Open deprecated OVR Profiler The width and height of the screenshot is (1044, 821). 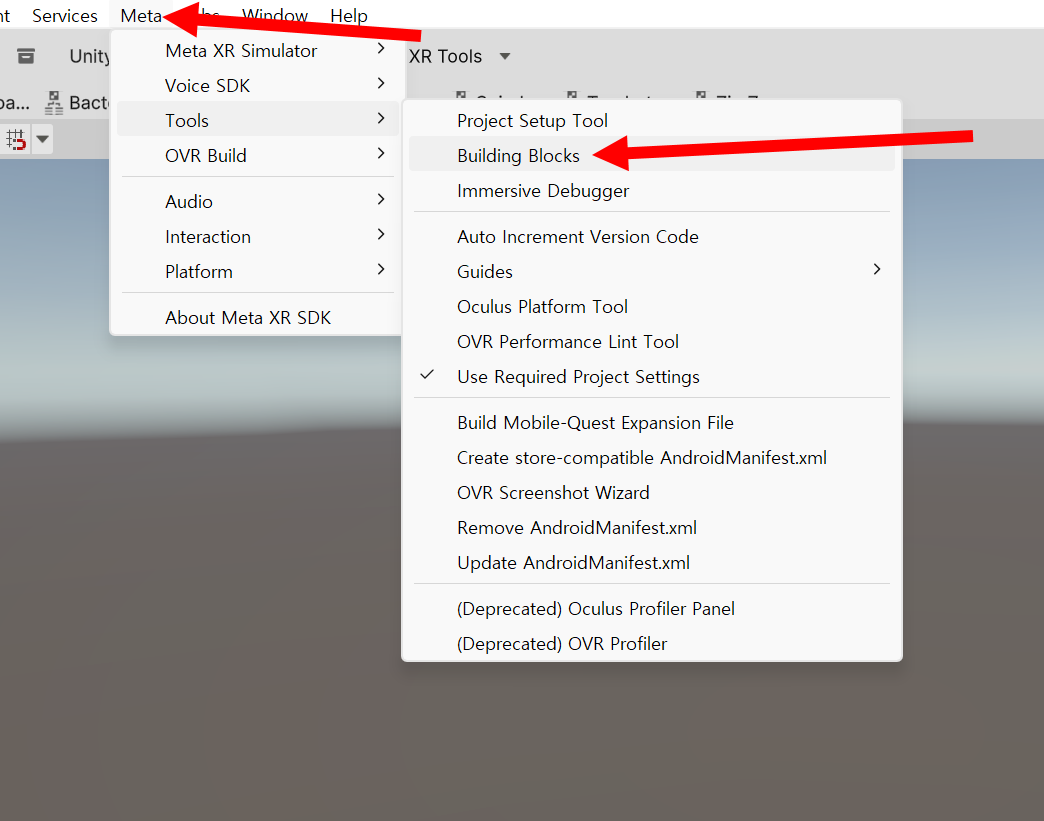652,644
